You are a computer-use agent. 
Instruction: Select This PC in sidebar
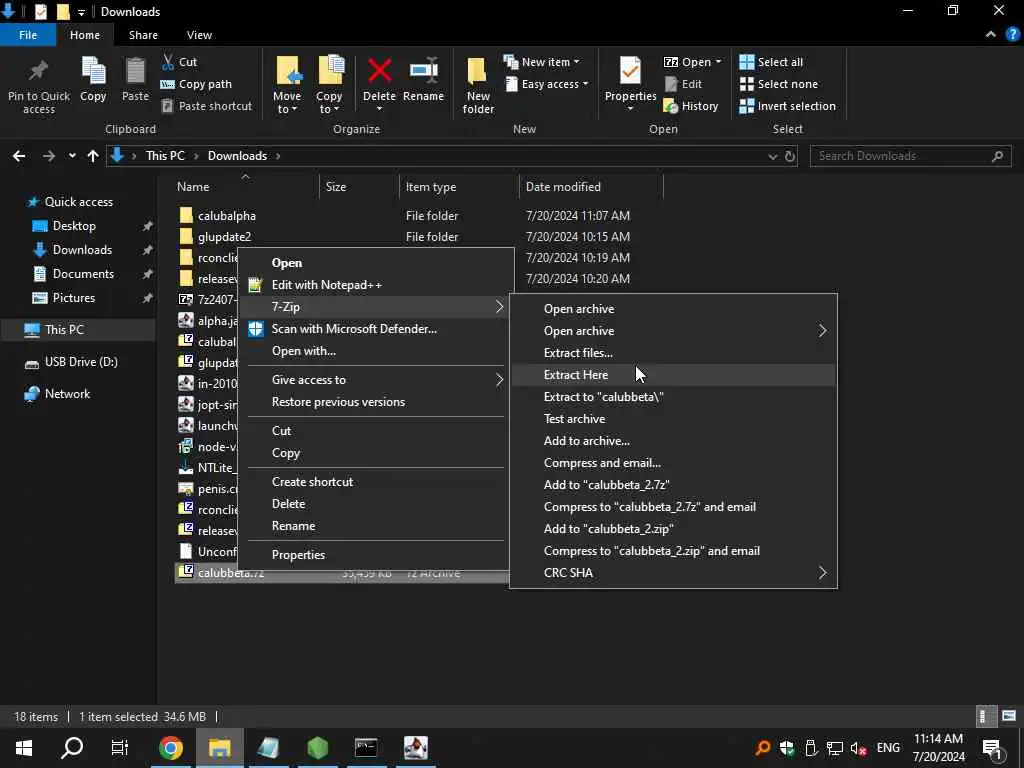[x=64, y=330]
